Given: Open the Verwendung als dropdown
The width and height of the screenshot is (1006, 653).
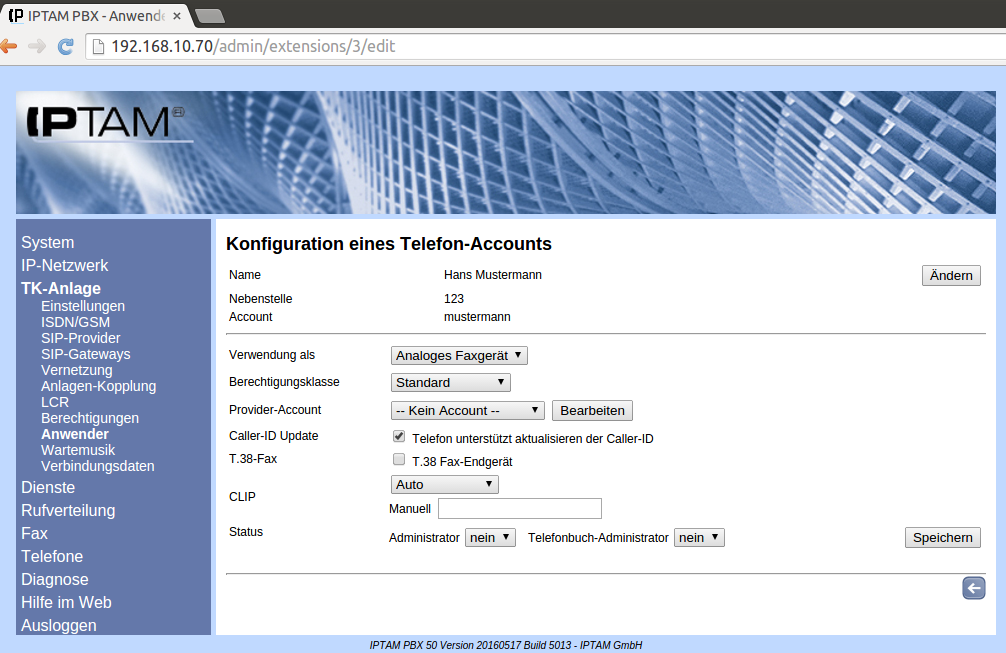Looking at the screenshot, I should click(459, 355).
